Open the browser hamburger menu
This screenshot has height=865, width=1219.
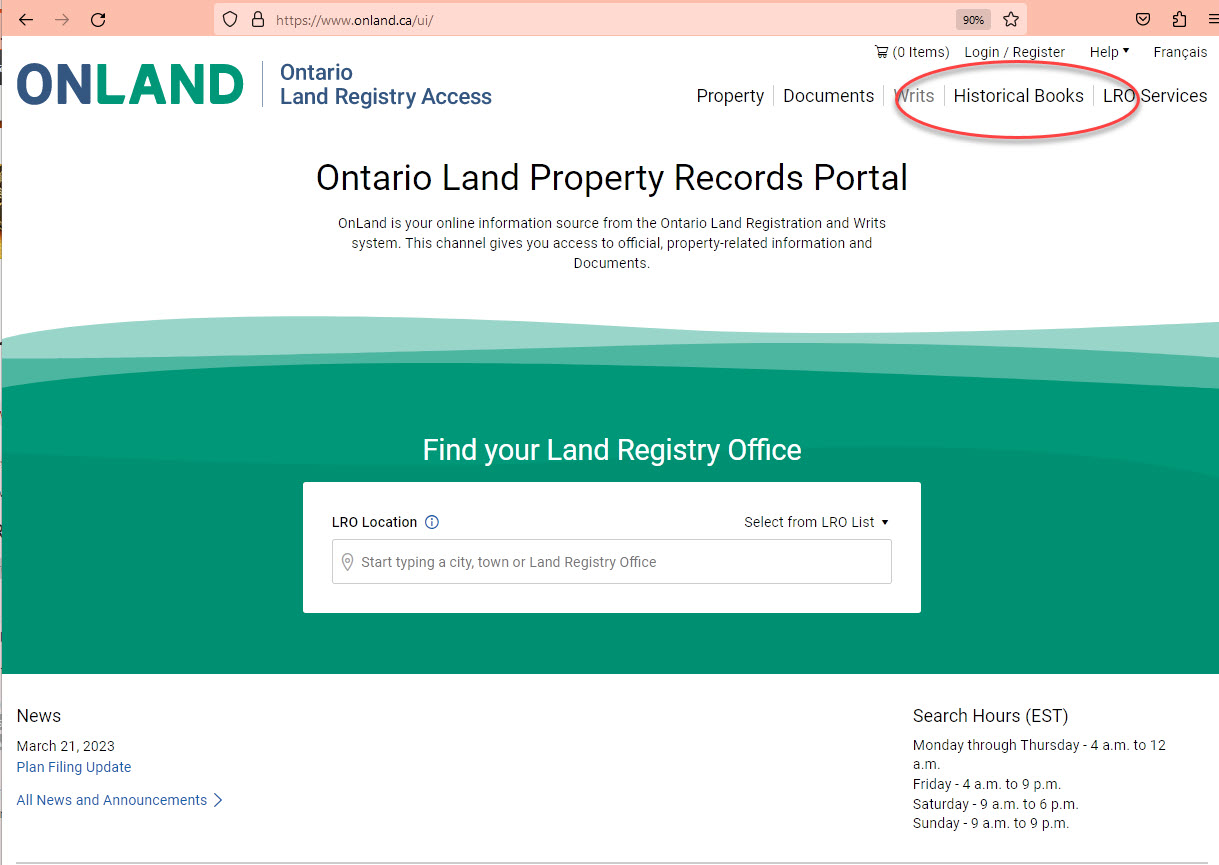click(1212, 19)
